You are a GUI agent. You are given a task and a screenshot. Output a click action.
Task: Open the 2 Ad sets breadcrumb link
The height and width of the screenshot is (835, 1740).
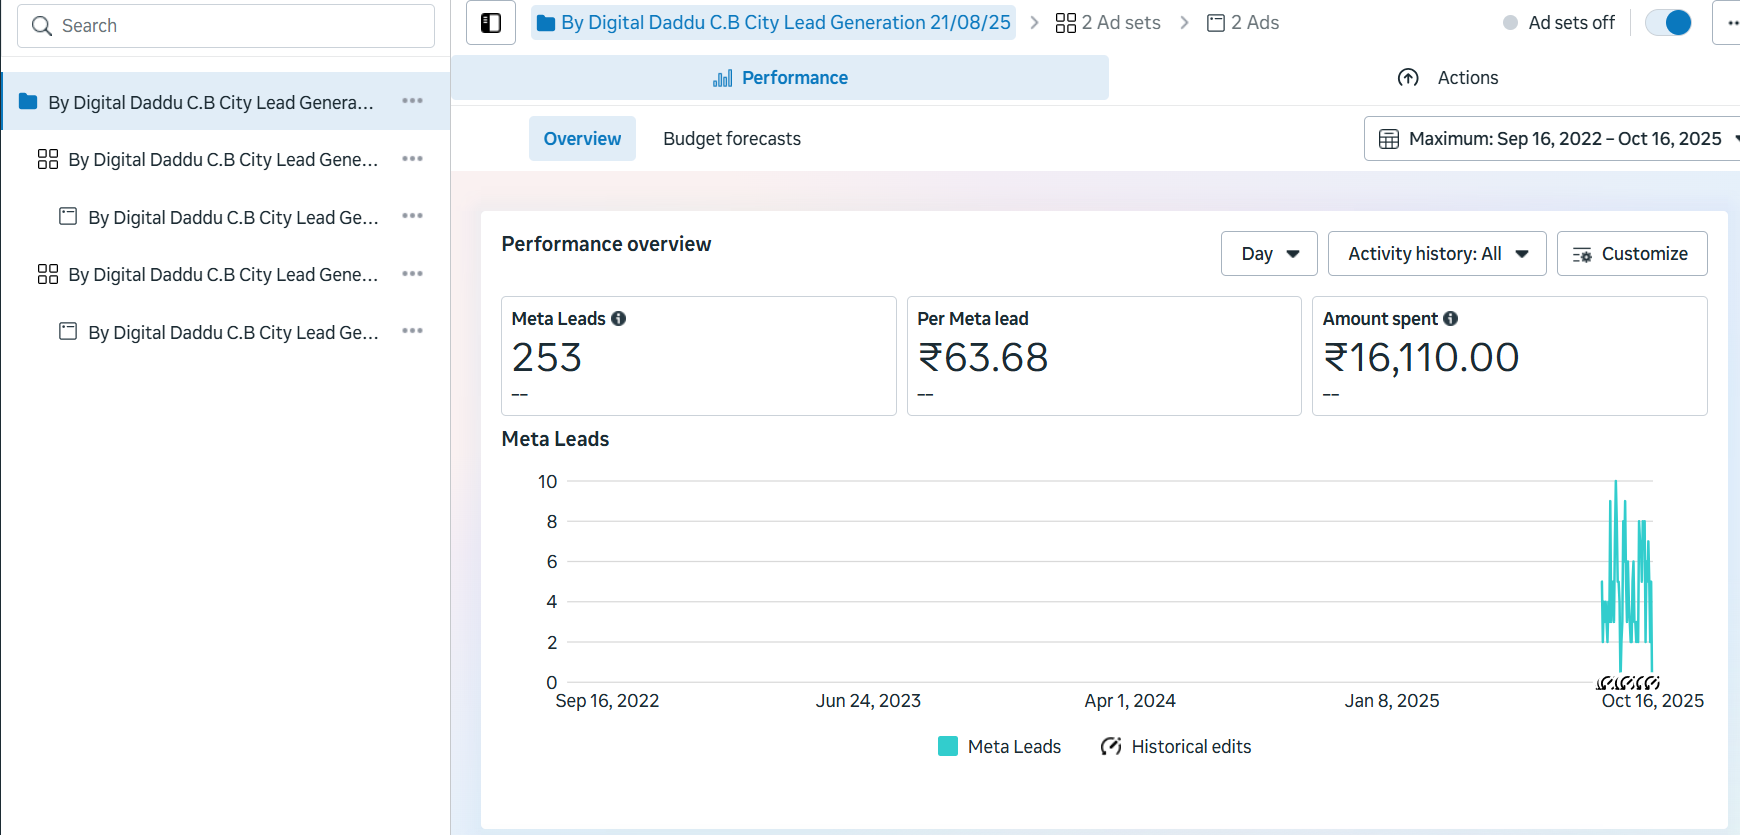coord(1108,23)
